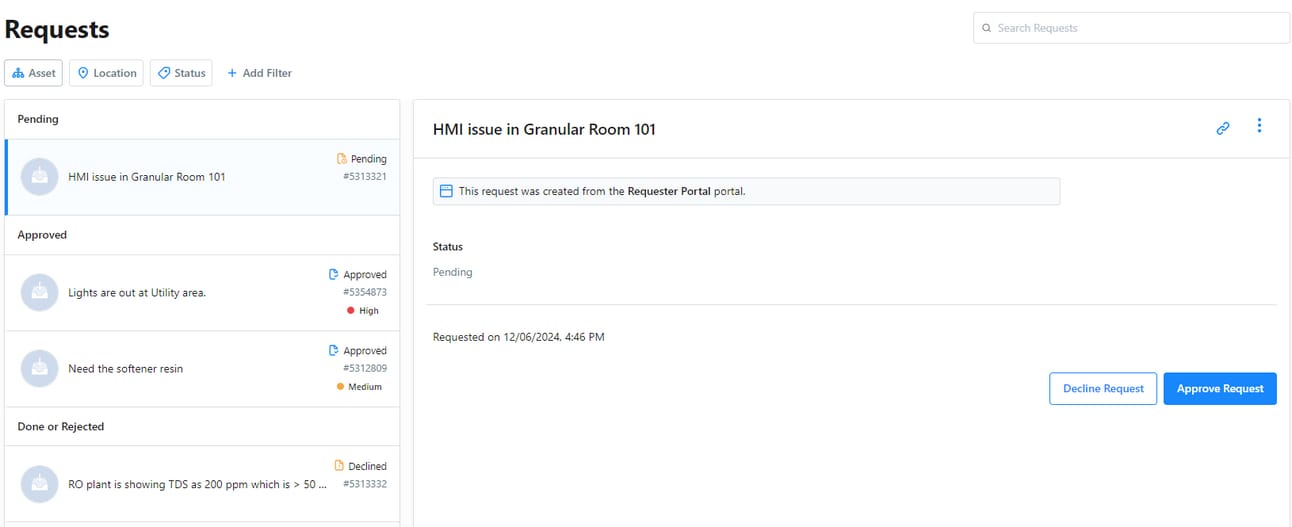
Task: Open the Asset filter
Action: (34, 73)
